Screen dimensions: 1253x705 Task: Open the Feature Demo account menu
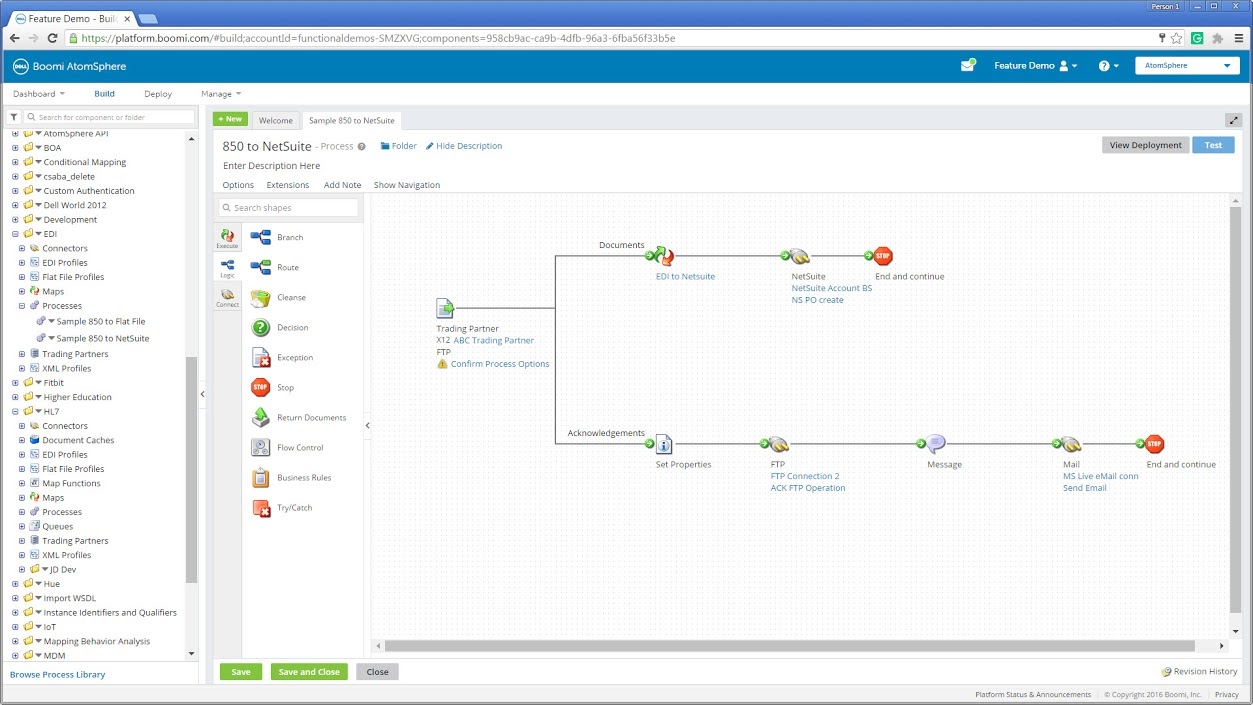(1036, 66)
